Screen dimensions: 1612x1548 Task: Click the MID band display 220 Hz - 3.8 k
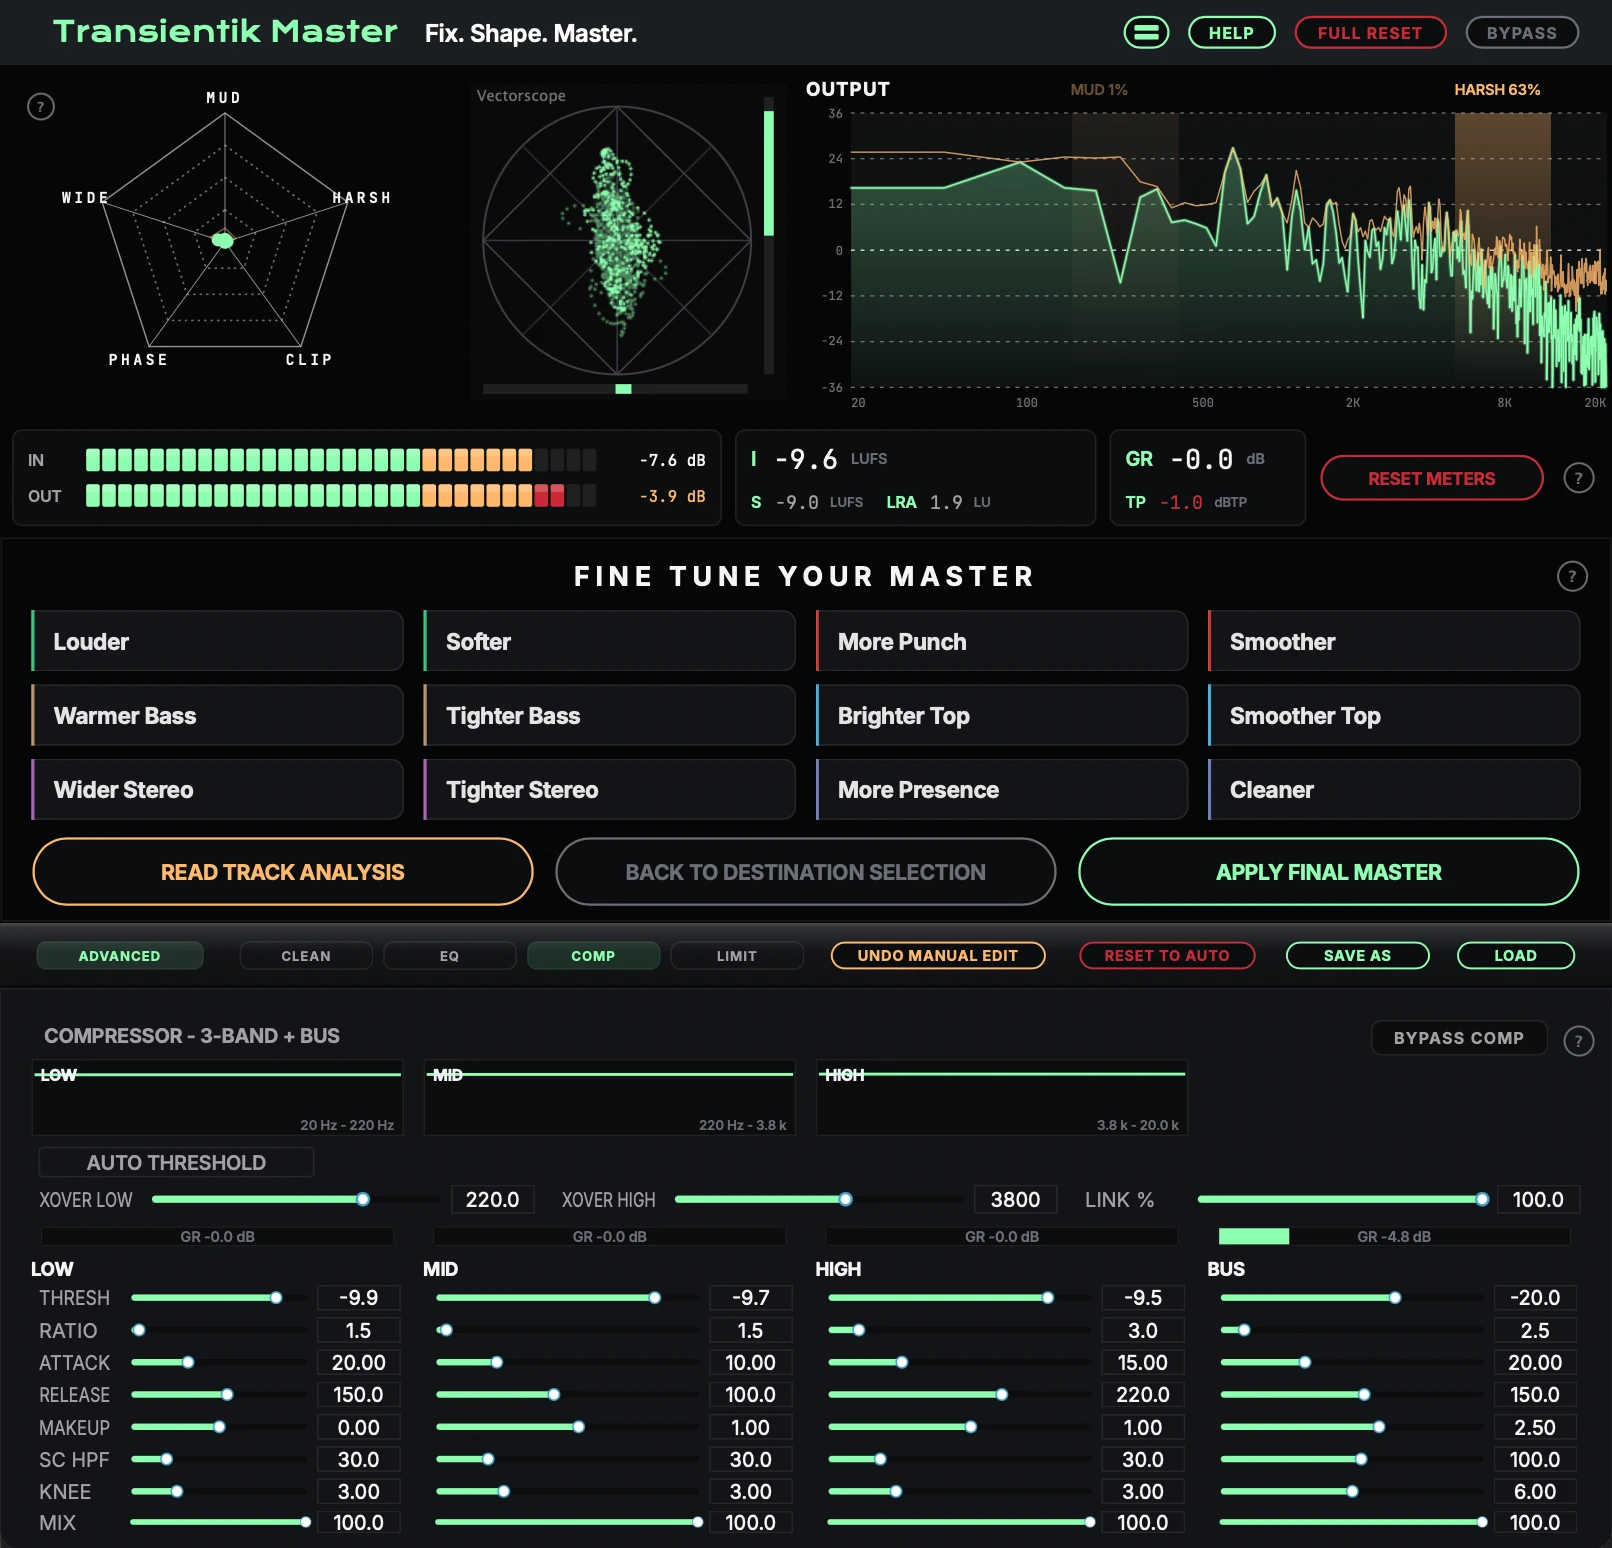click(x=609, y=1097)
